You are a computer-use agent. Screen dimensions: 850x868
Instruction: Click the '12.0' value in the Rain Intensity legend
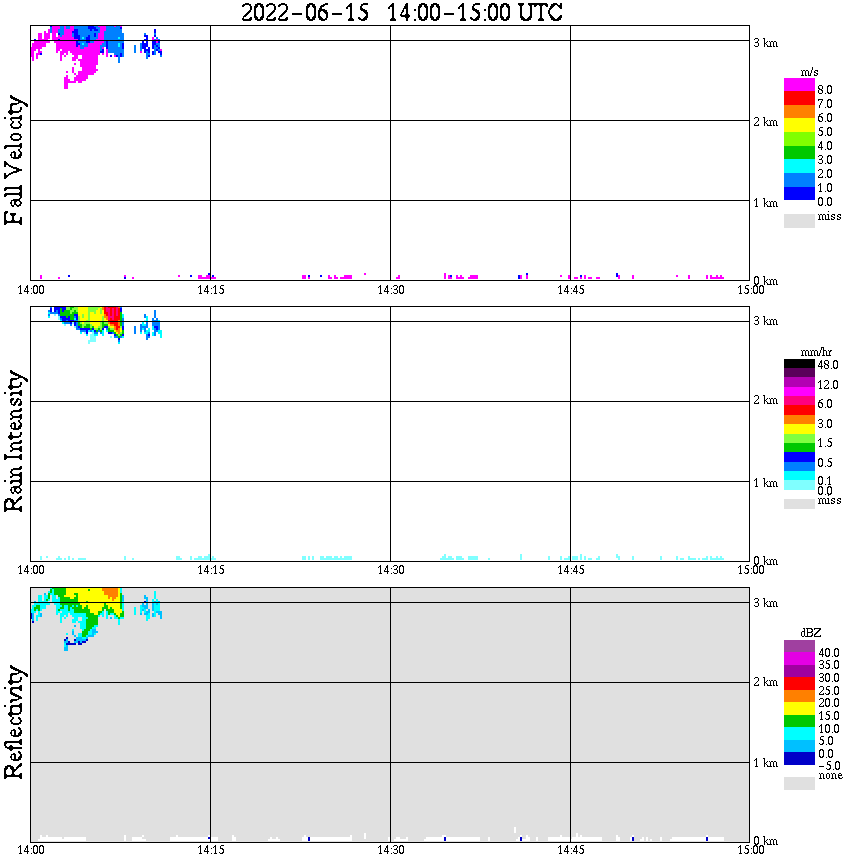pyautogui.click(x=828, y=385)
